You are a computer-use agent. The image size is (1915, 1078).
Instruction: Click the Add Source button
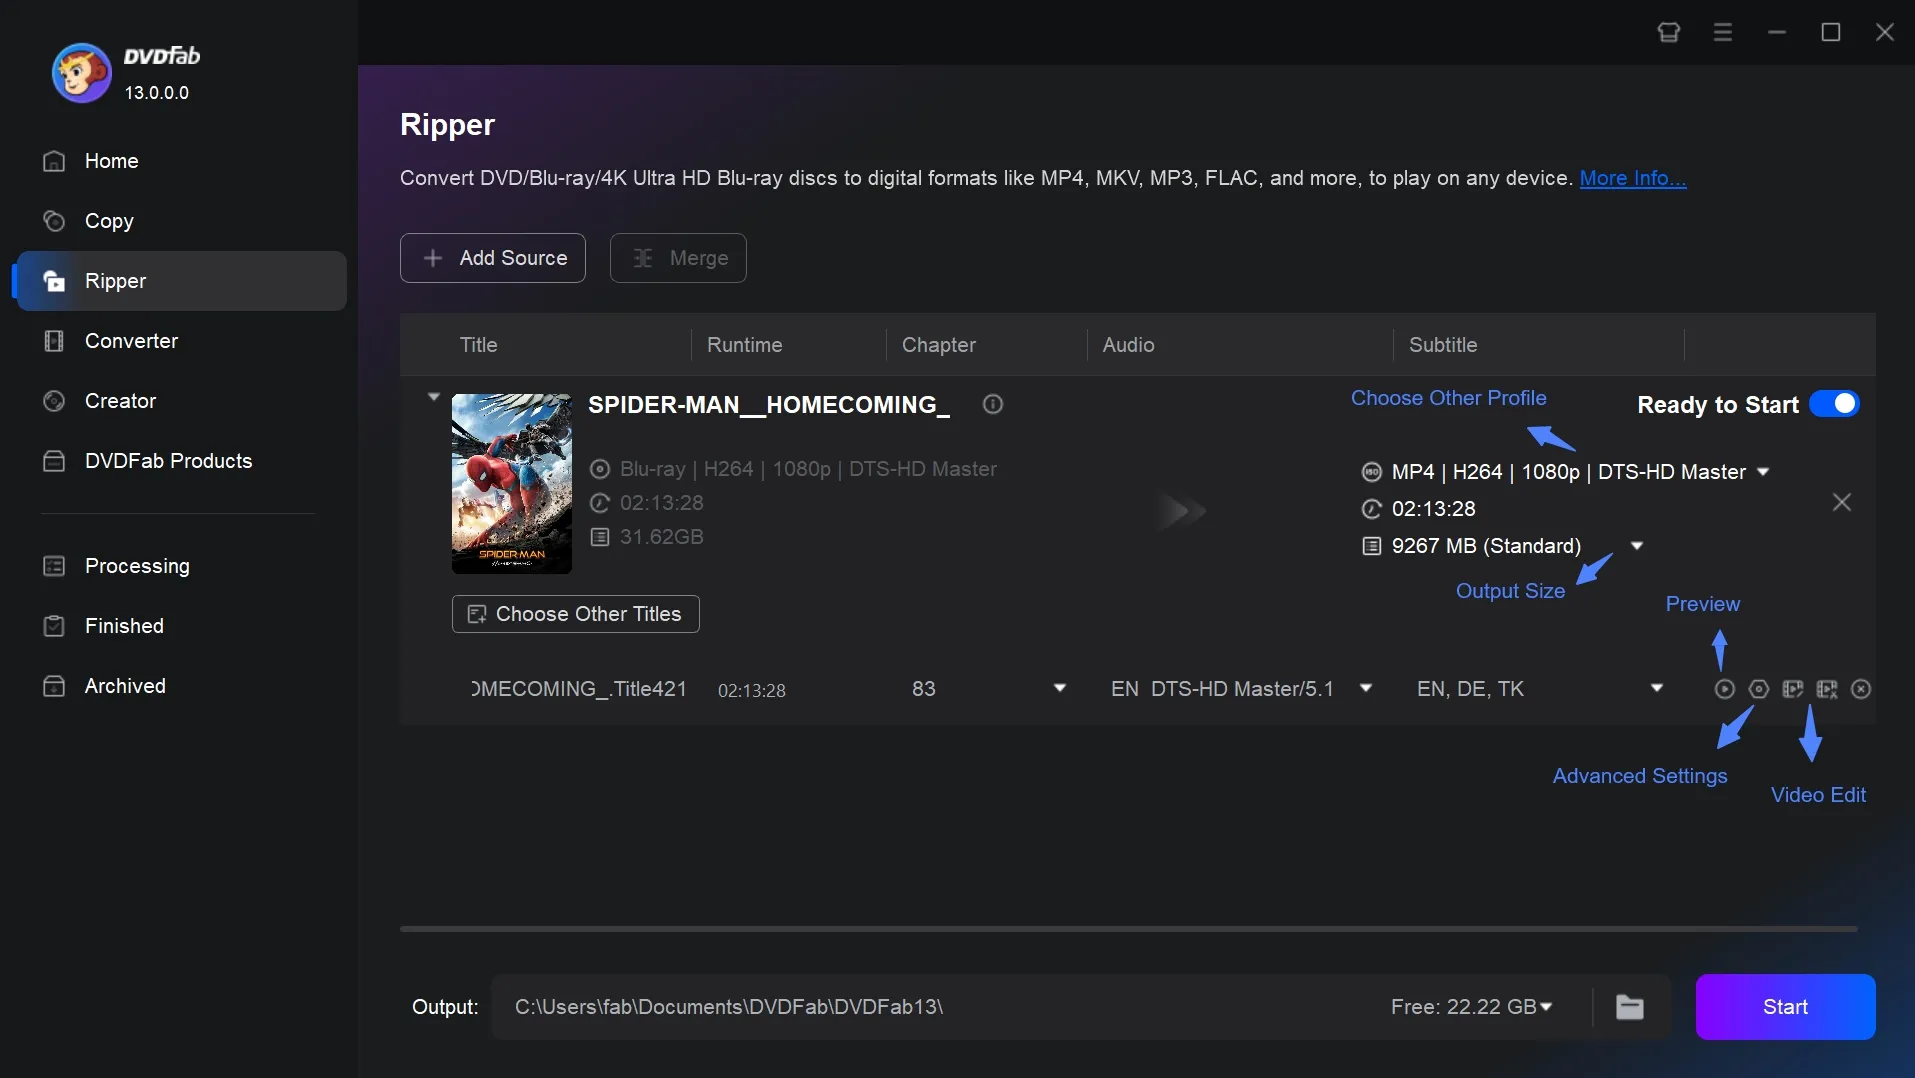click(x=492, y=258)
